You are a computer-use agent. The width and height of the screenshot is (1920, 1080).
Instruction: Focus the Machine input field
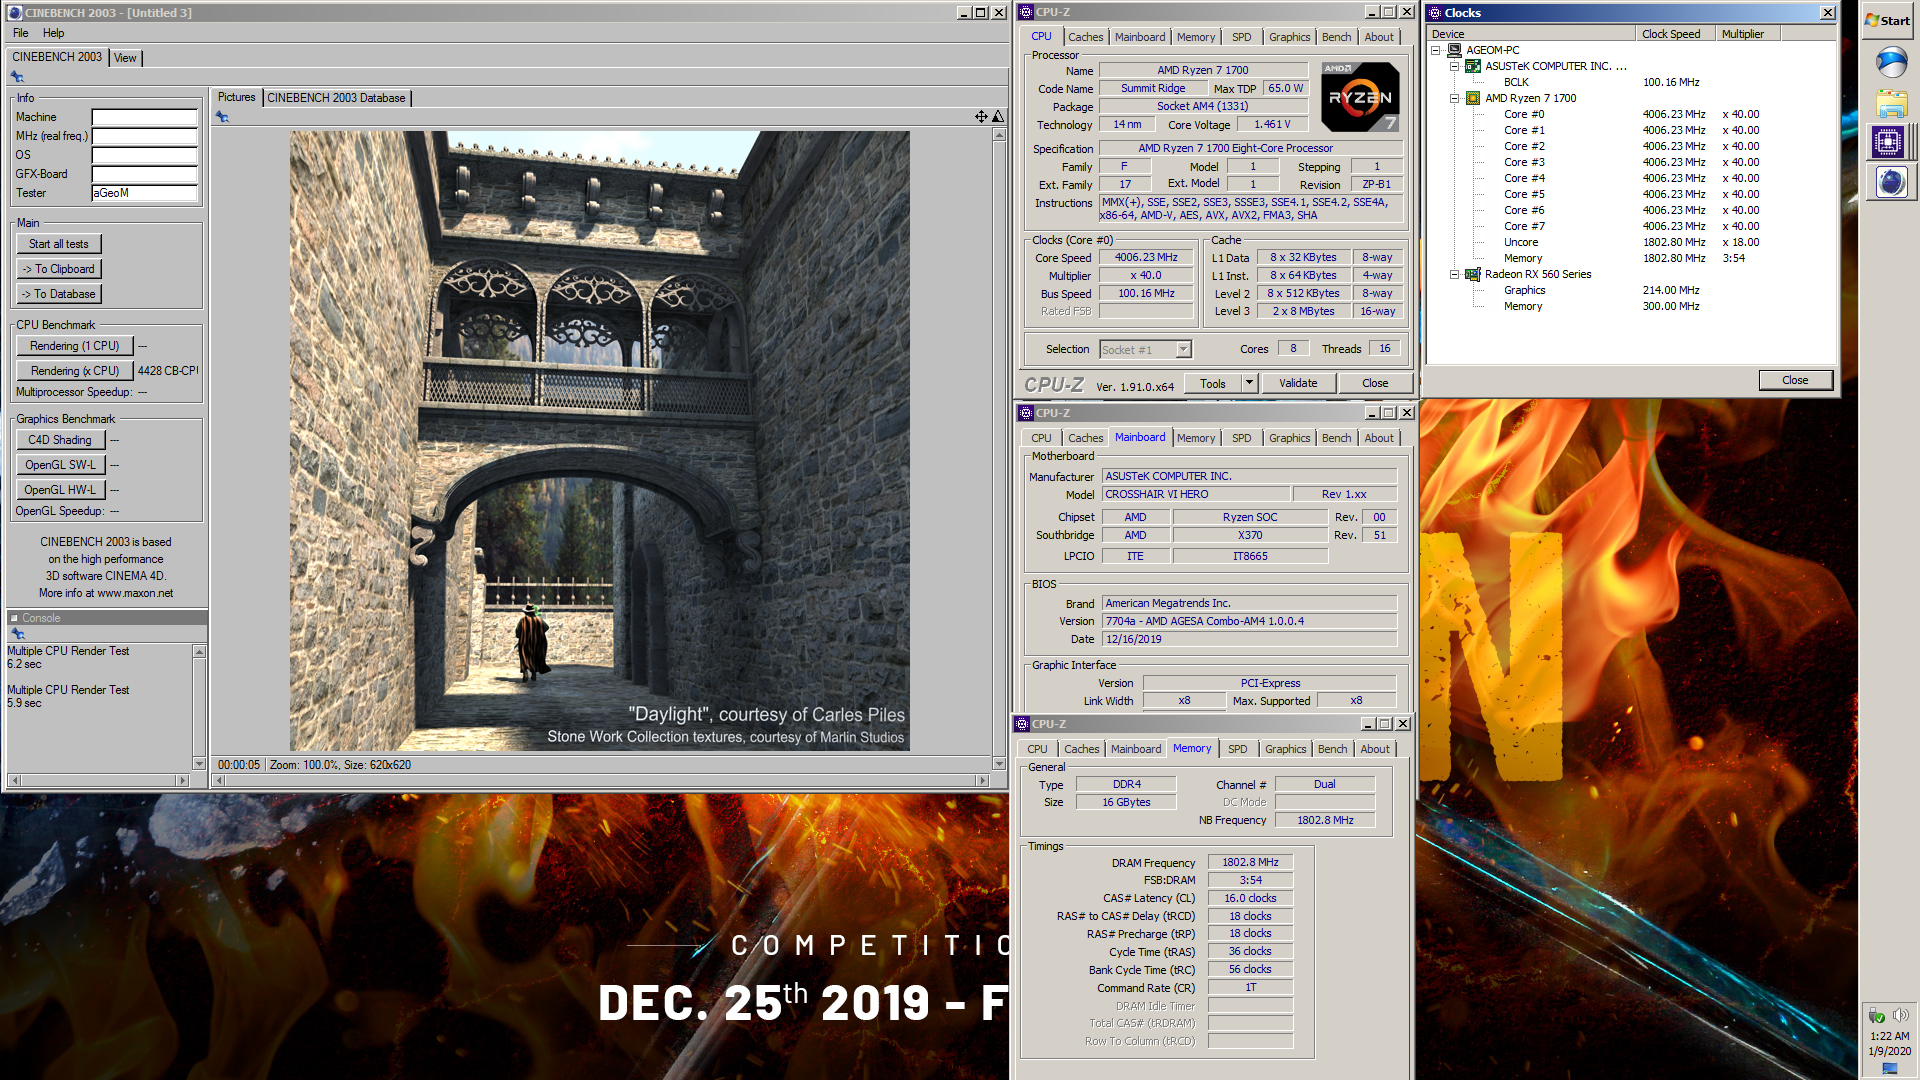click(x=145, y=117)
